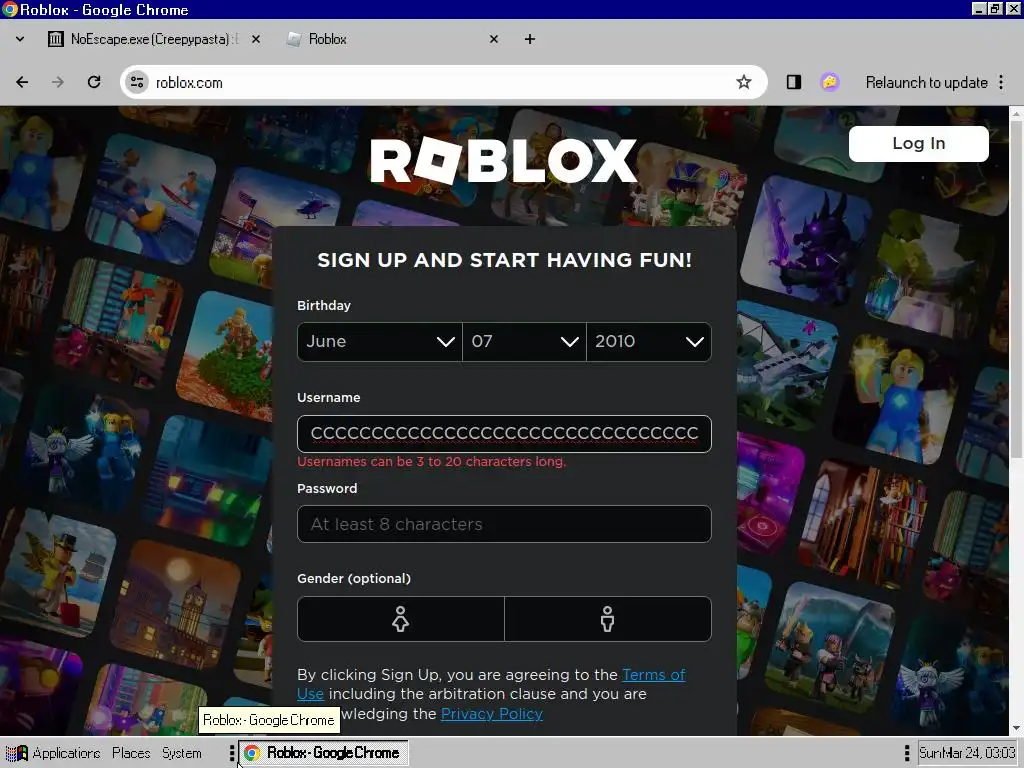Open a new tab with plus button
Screen dimensions: 1024x768
pos(530,39)
